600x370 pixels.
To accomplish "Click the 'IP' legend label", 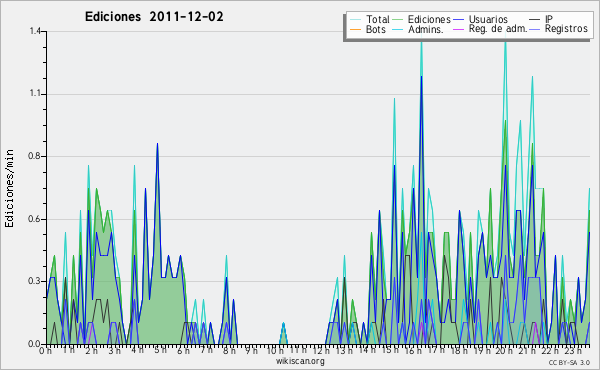I will (549, 19).
